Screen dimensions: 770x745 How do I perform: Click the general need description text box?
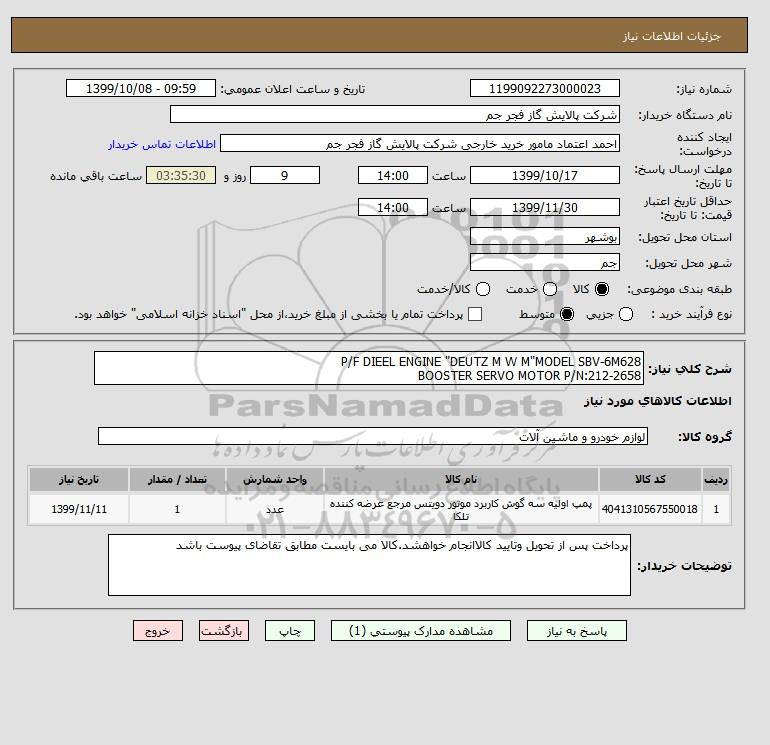(369, 368)
